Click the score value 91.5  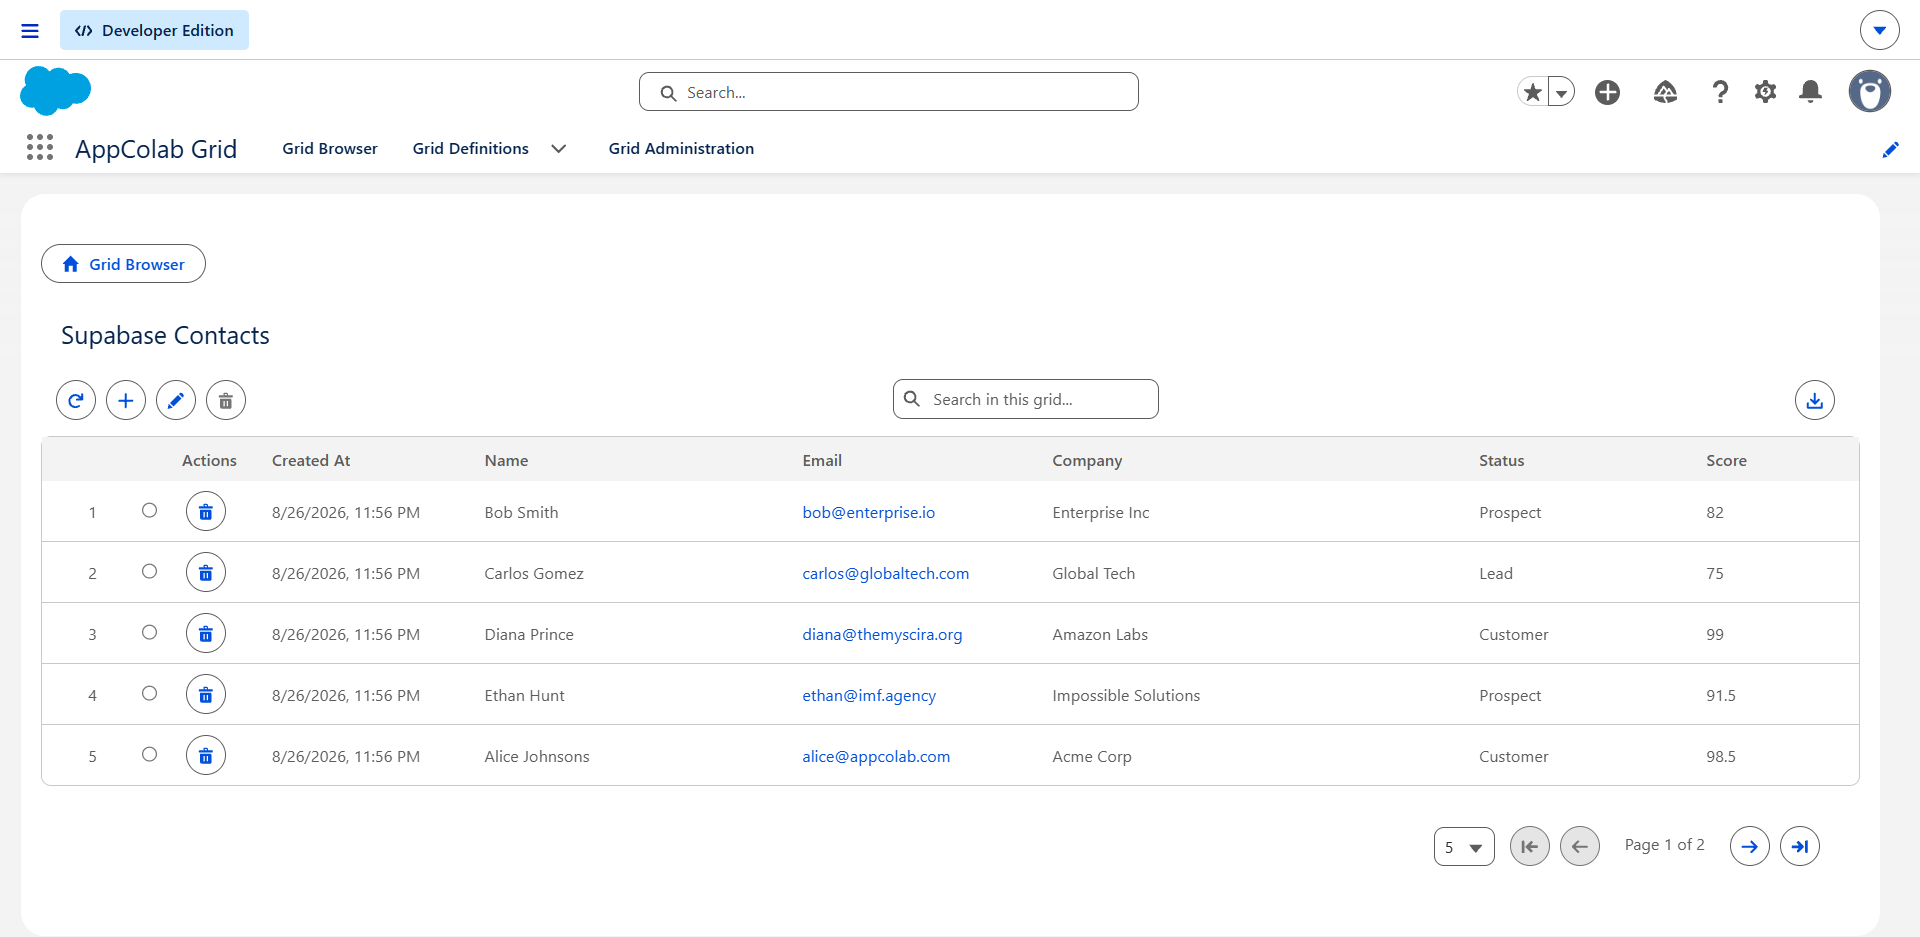click(1721, 695)
